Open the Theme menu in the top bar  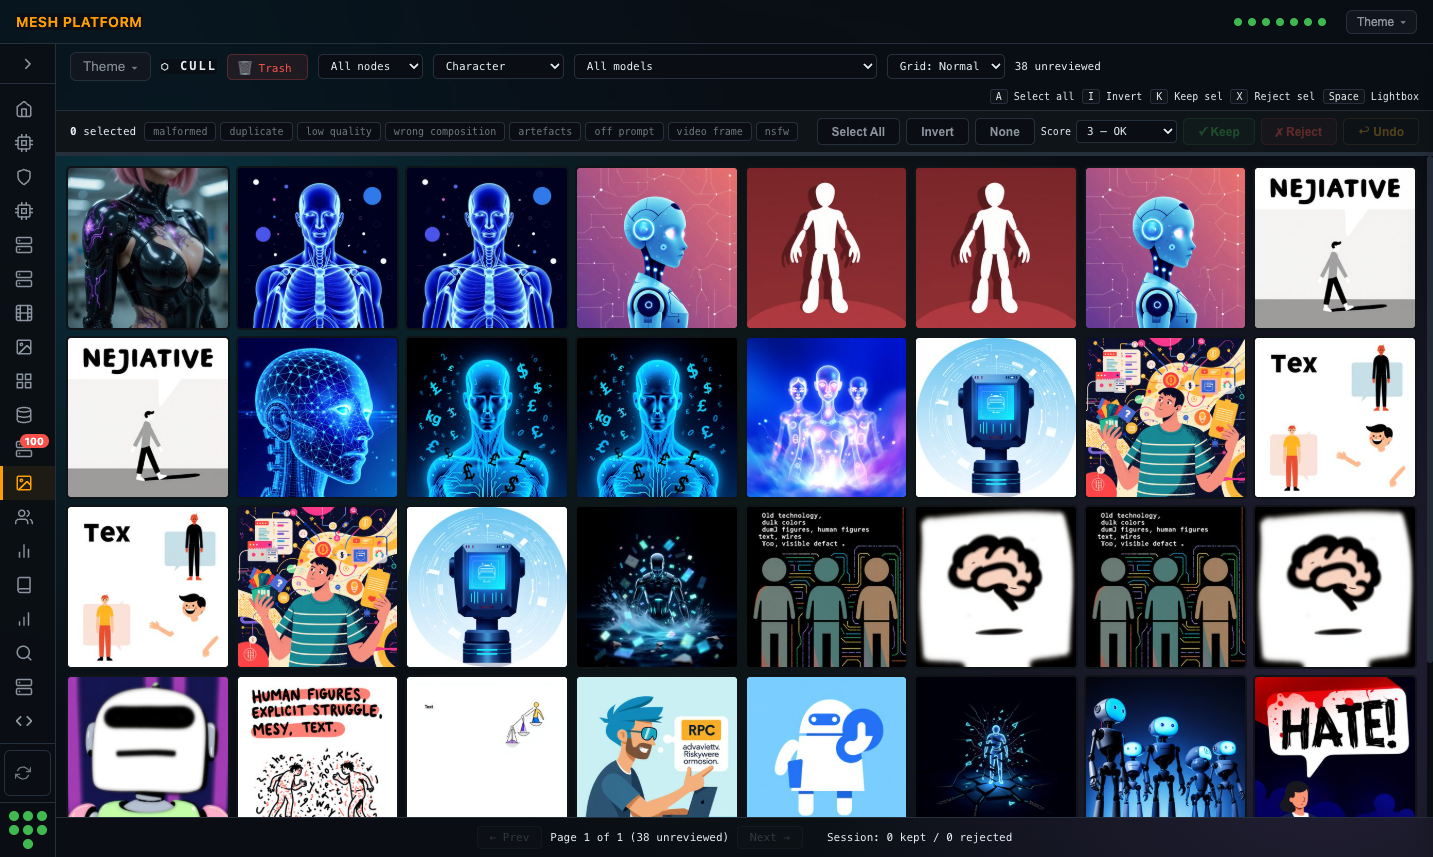[1380, 21]
